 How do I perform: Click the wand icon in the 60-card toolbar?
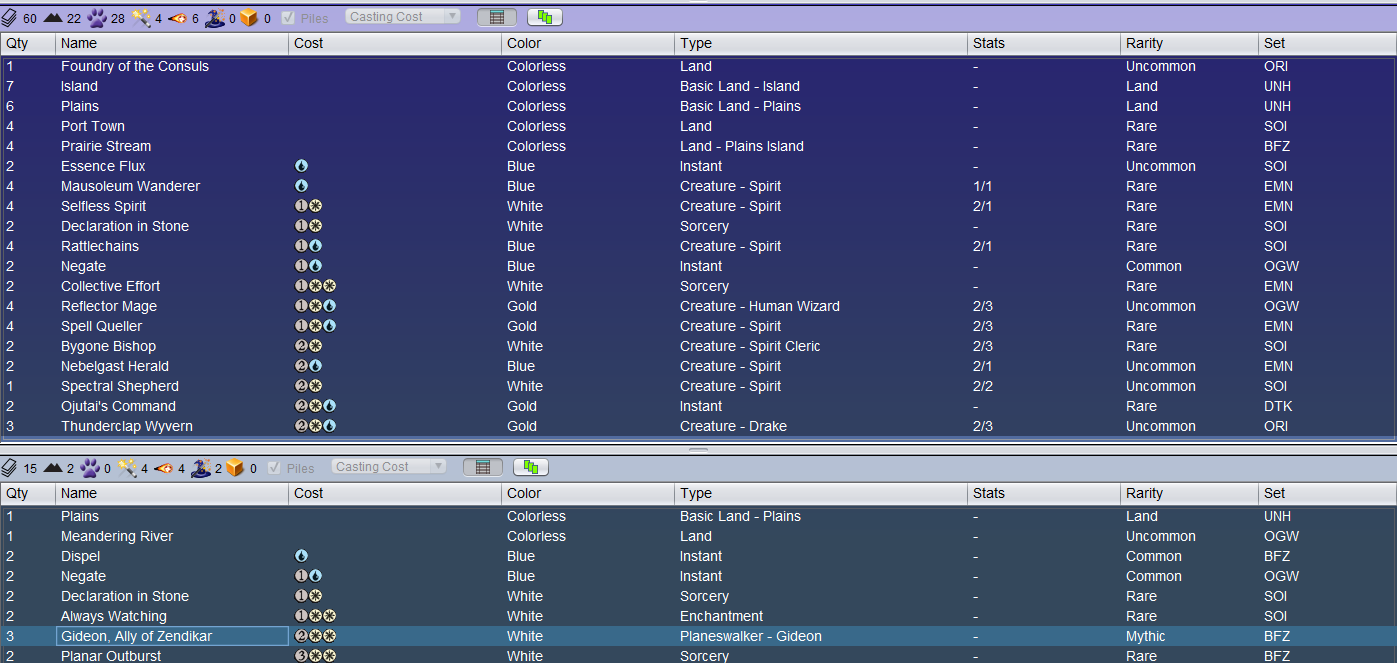(x=141, y=18)
